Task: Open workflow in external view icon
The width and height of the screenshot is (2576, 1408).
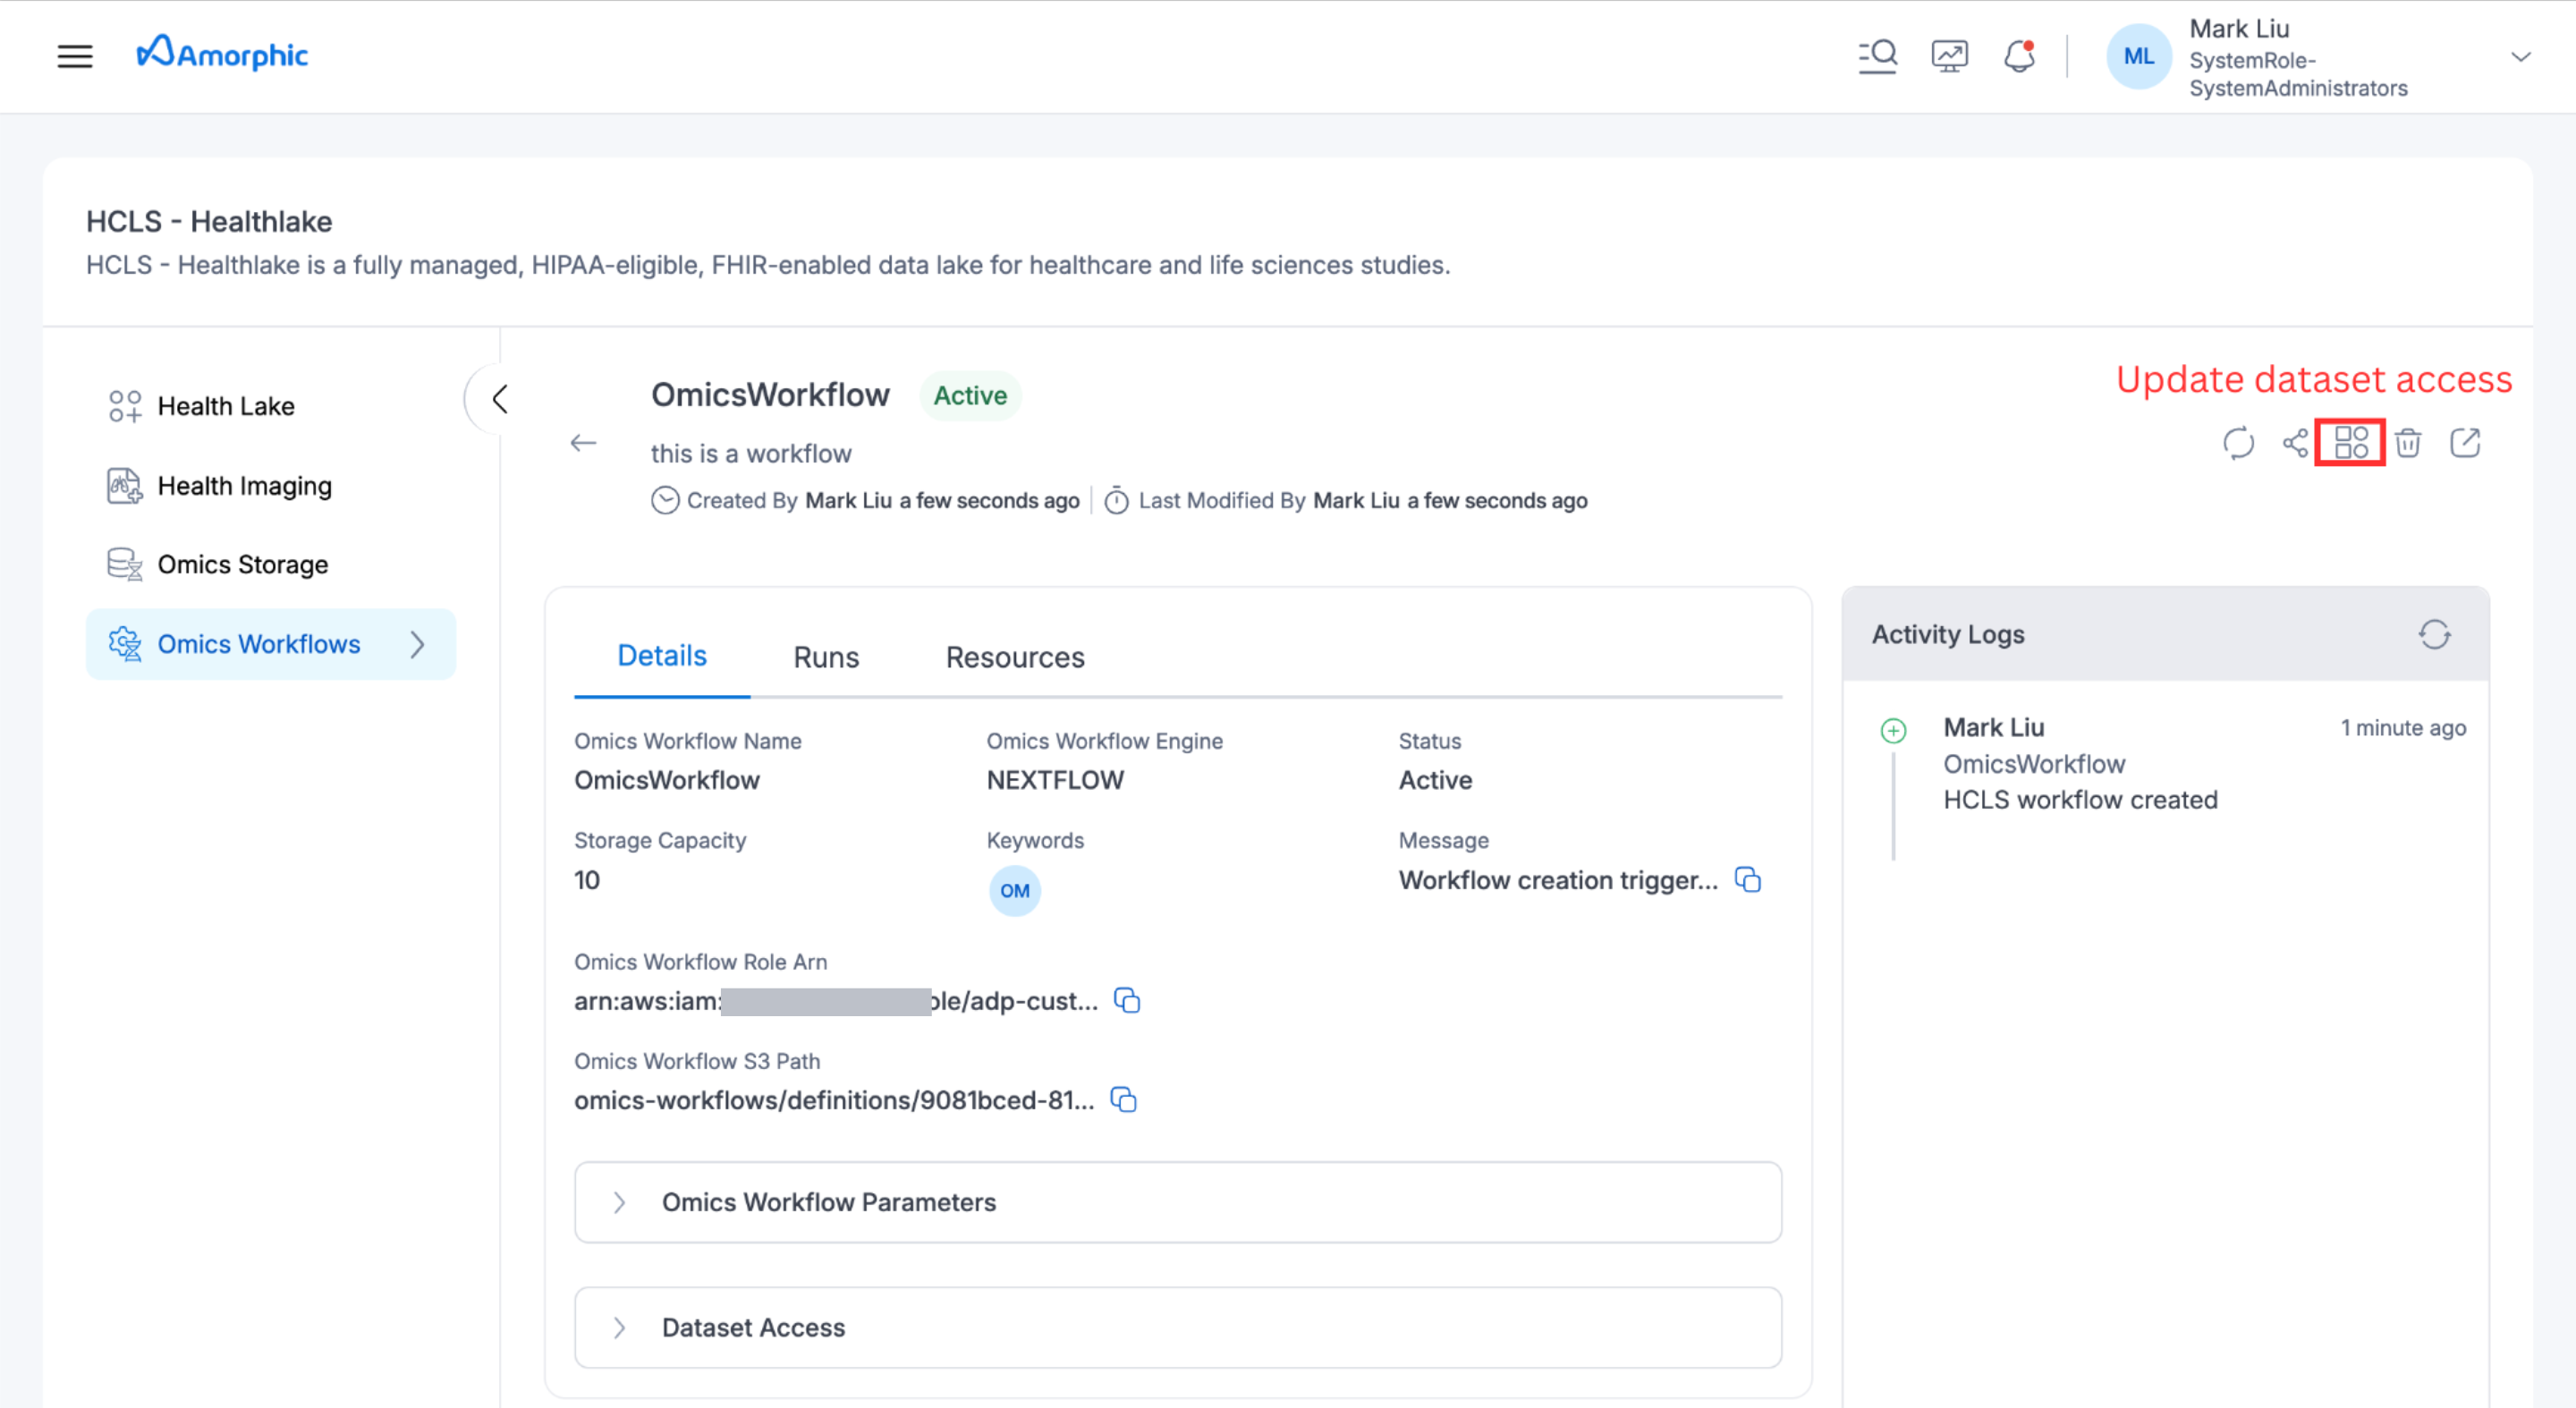Action: pyautogui.click(x=2466, y=442)
